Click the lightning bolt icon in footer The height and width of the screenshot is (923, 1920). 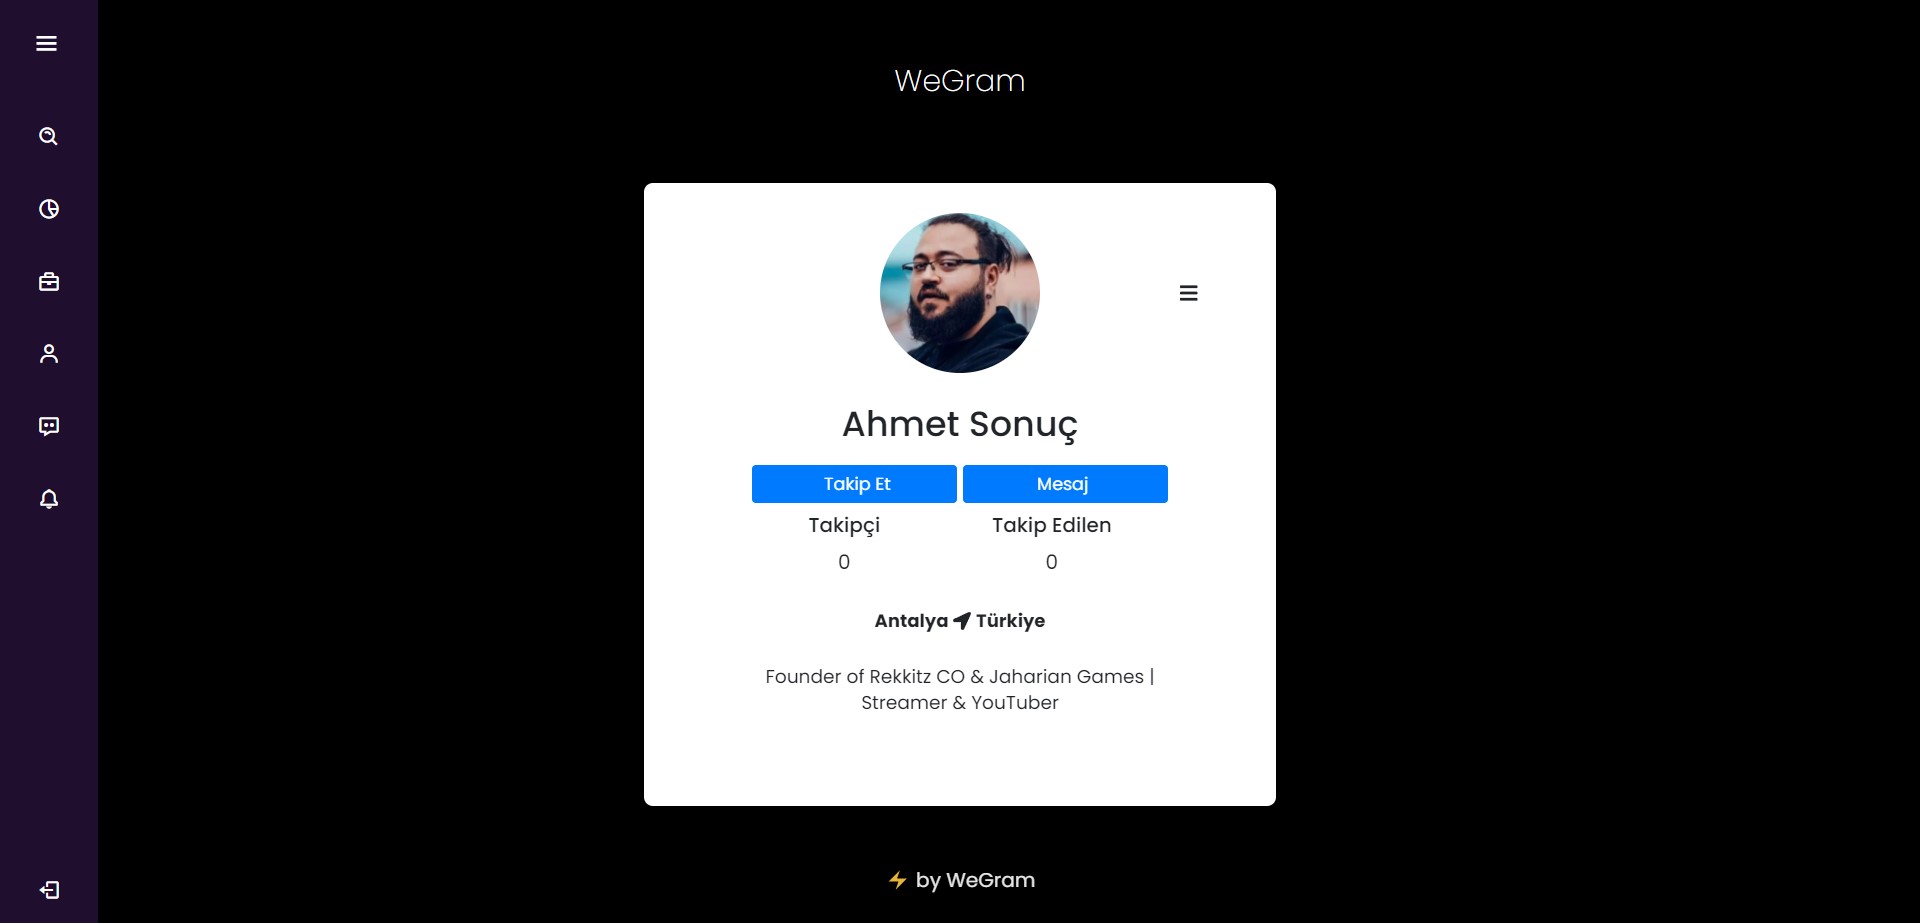click(898, 880)
